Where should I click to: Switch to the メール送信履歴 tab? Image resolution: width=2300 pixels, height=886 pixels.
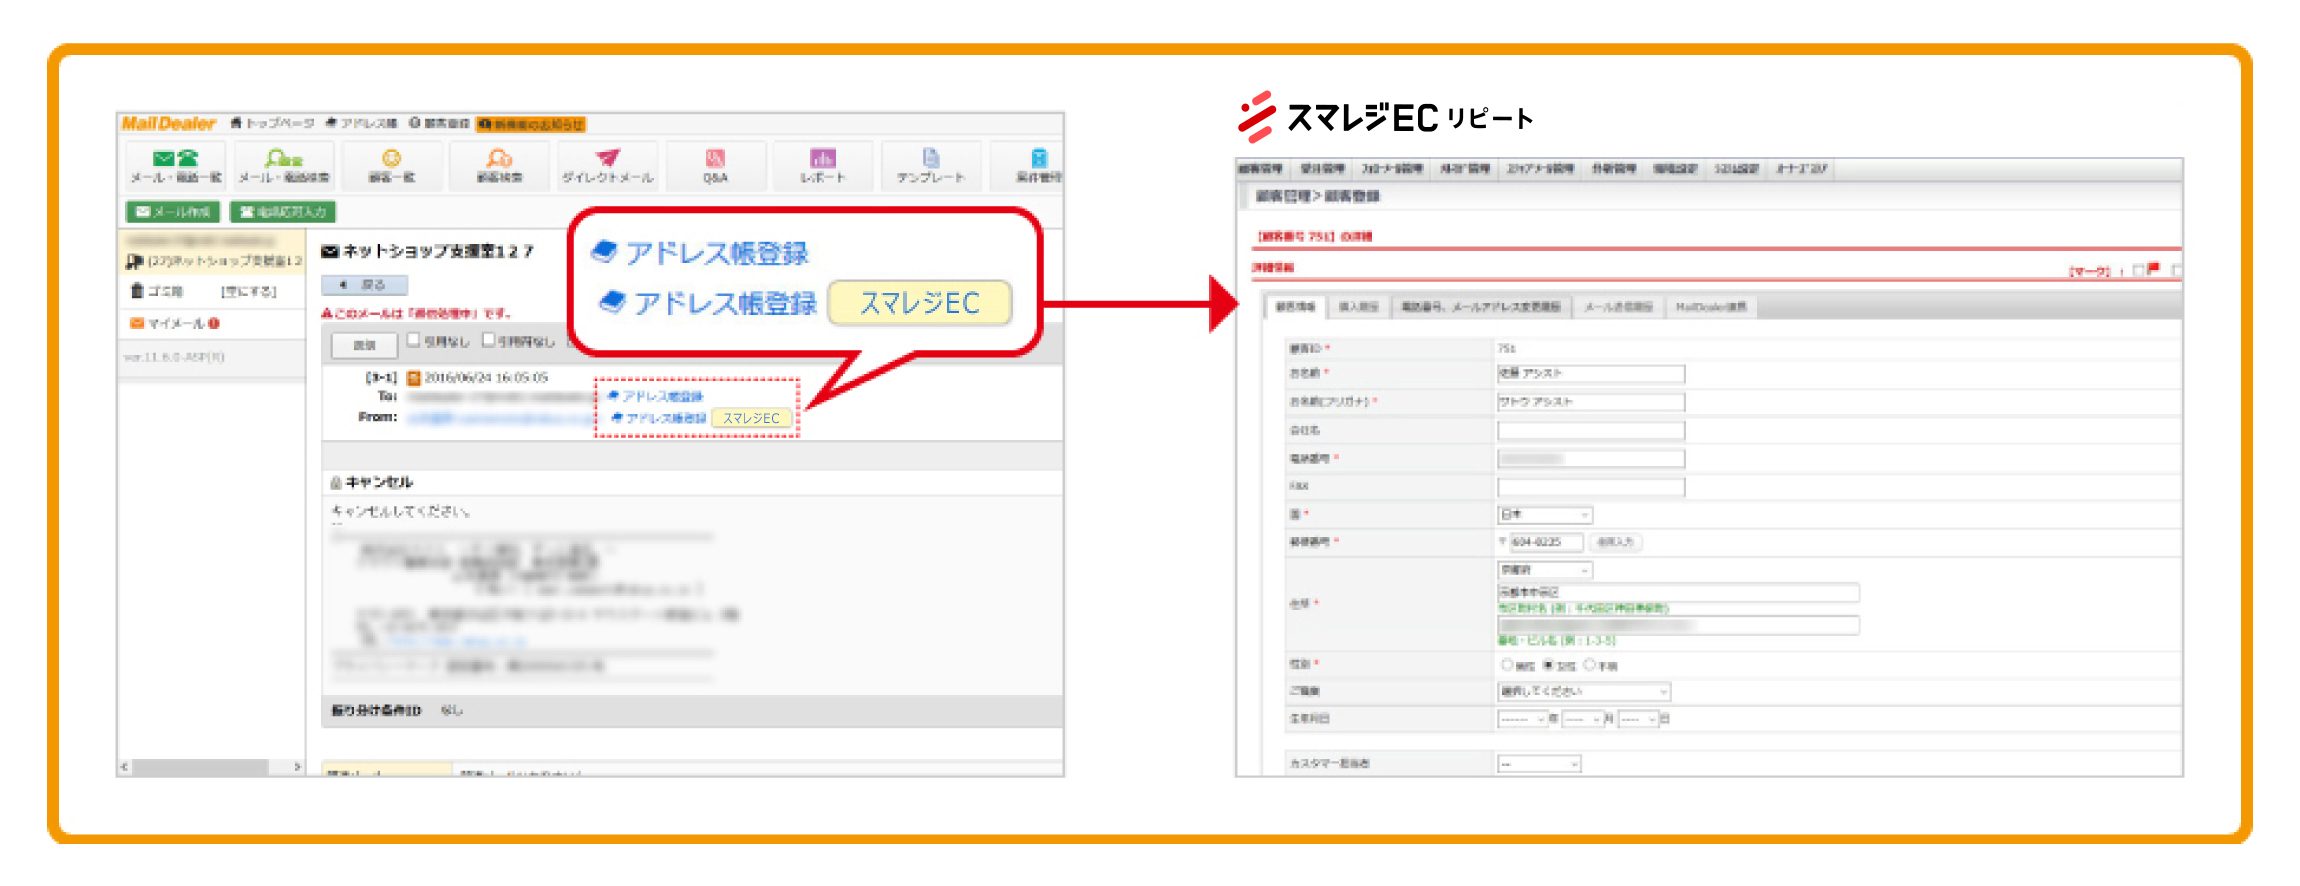(1618, 307)
